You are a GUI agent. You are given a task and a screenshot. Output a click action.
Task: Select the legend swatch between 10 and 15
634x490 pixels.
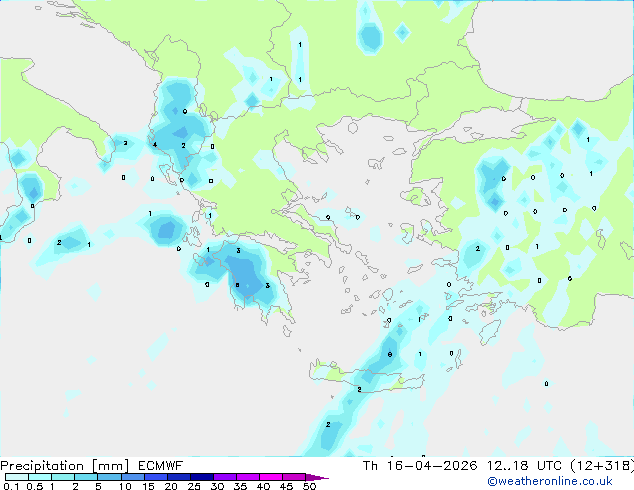[x=133, y=477]
